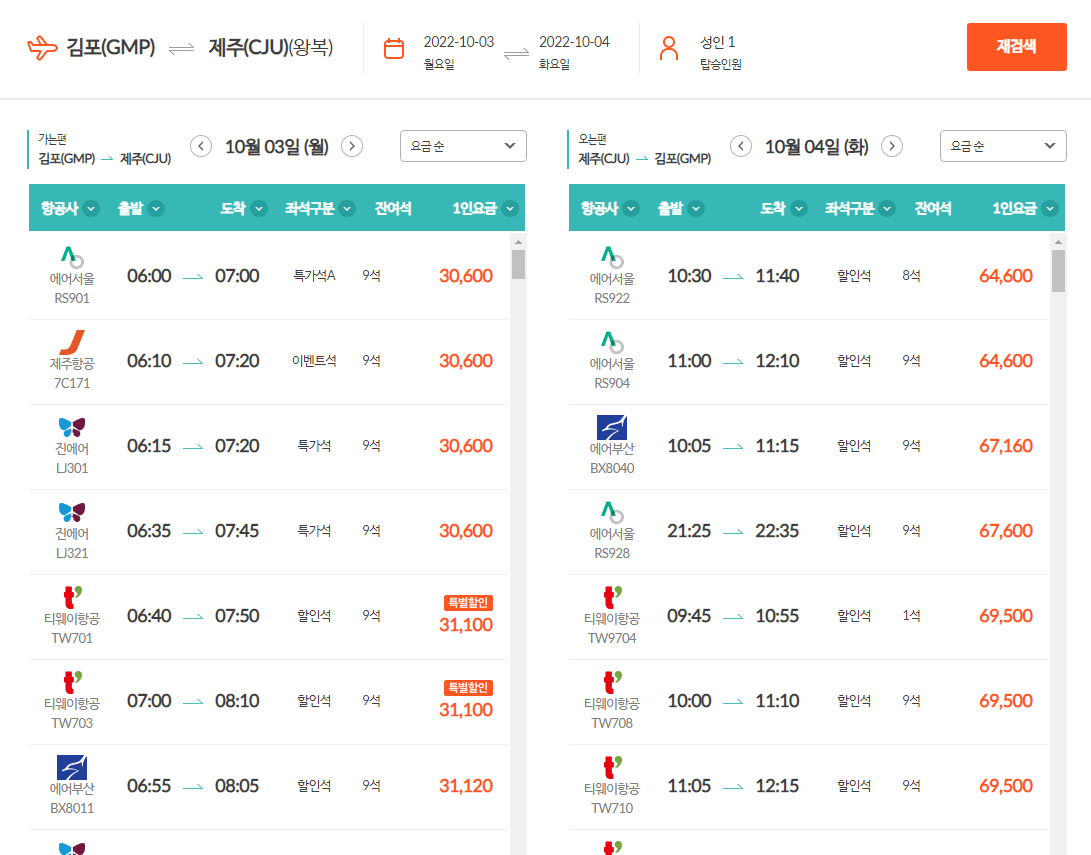Click Air Seoul logo for flight RS922

(612, 257)
